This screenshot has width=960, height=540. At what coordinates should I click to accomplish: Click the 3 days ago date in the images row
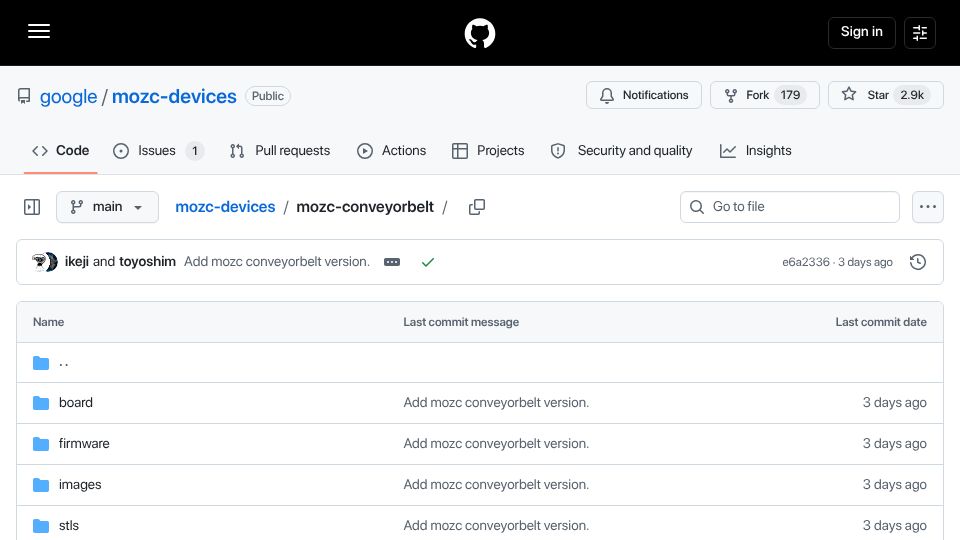894,484
